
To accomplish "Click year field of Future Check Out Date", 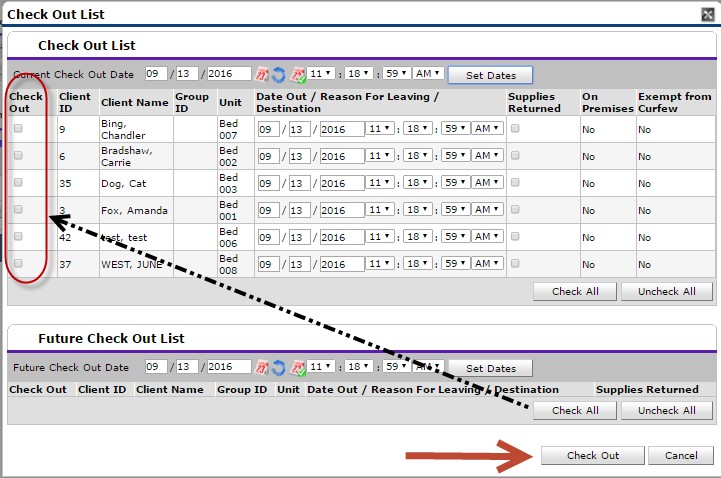I will pos(229,367).
